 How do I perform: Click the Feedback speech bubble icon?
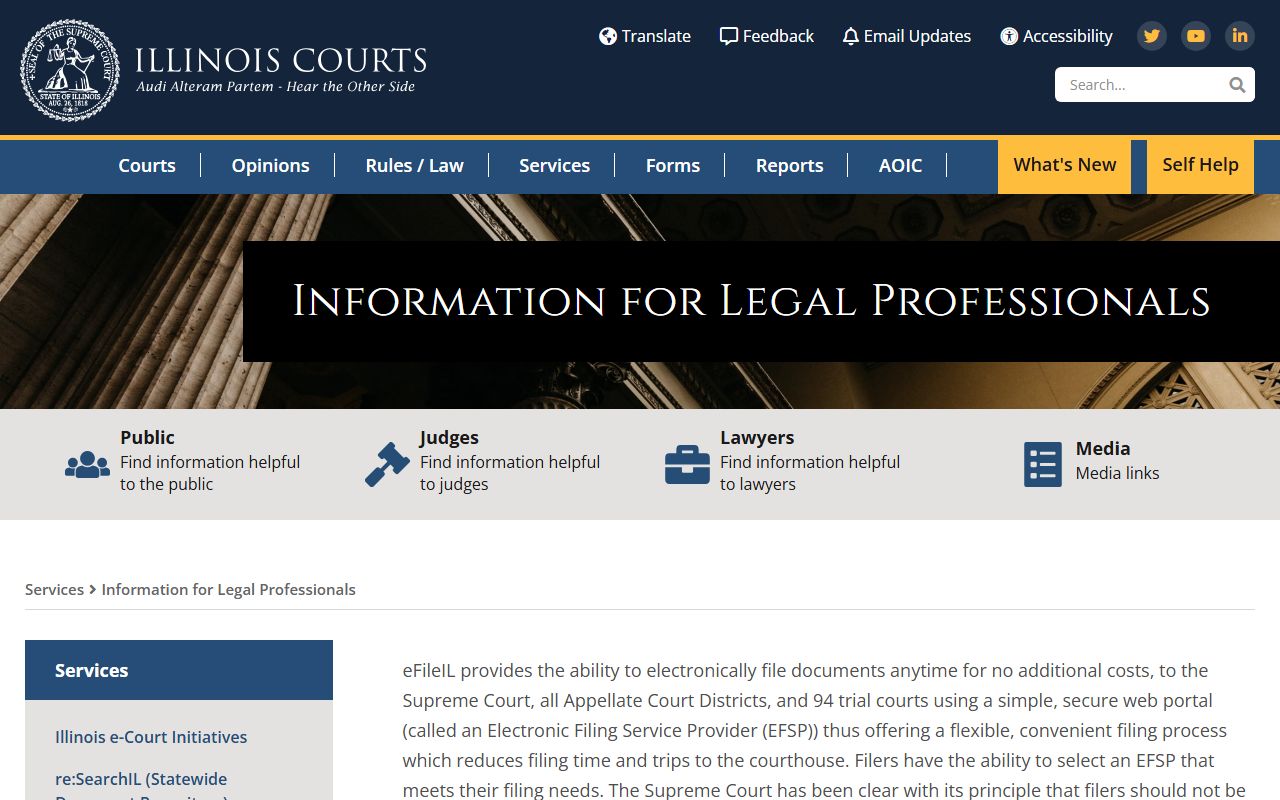(x=729, y=36)
